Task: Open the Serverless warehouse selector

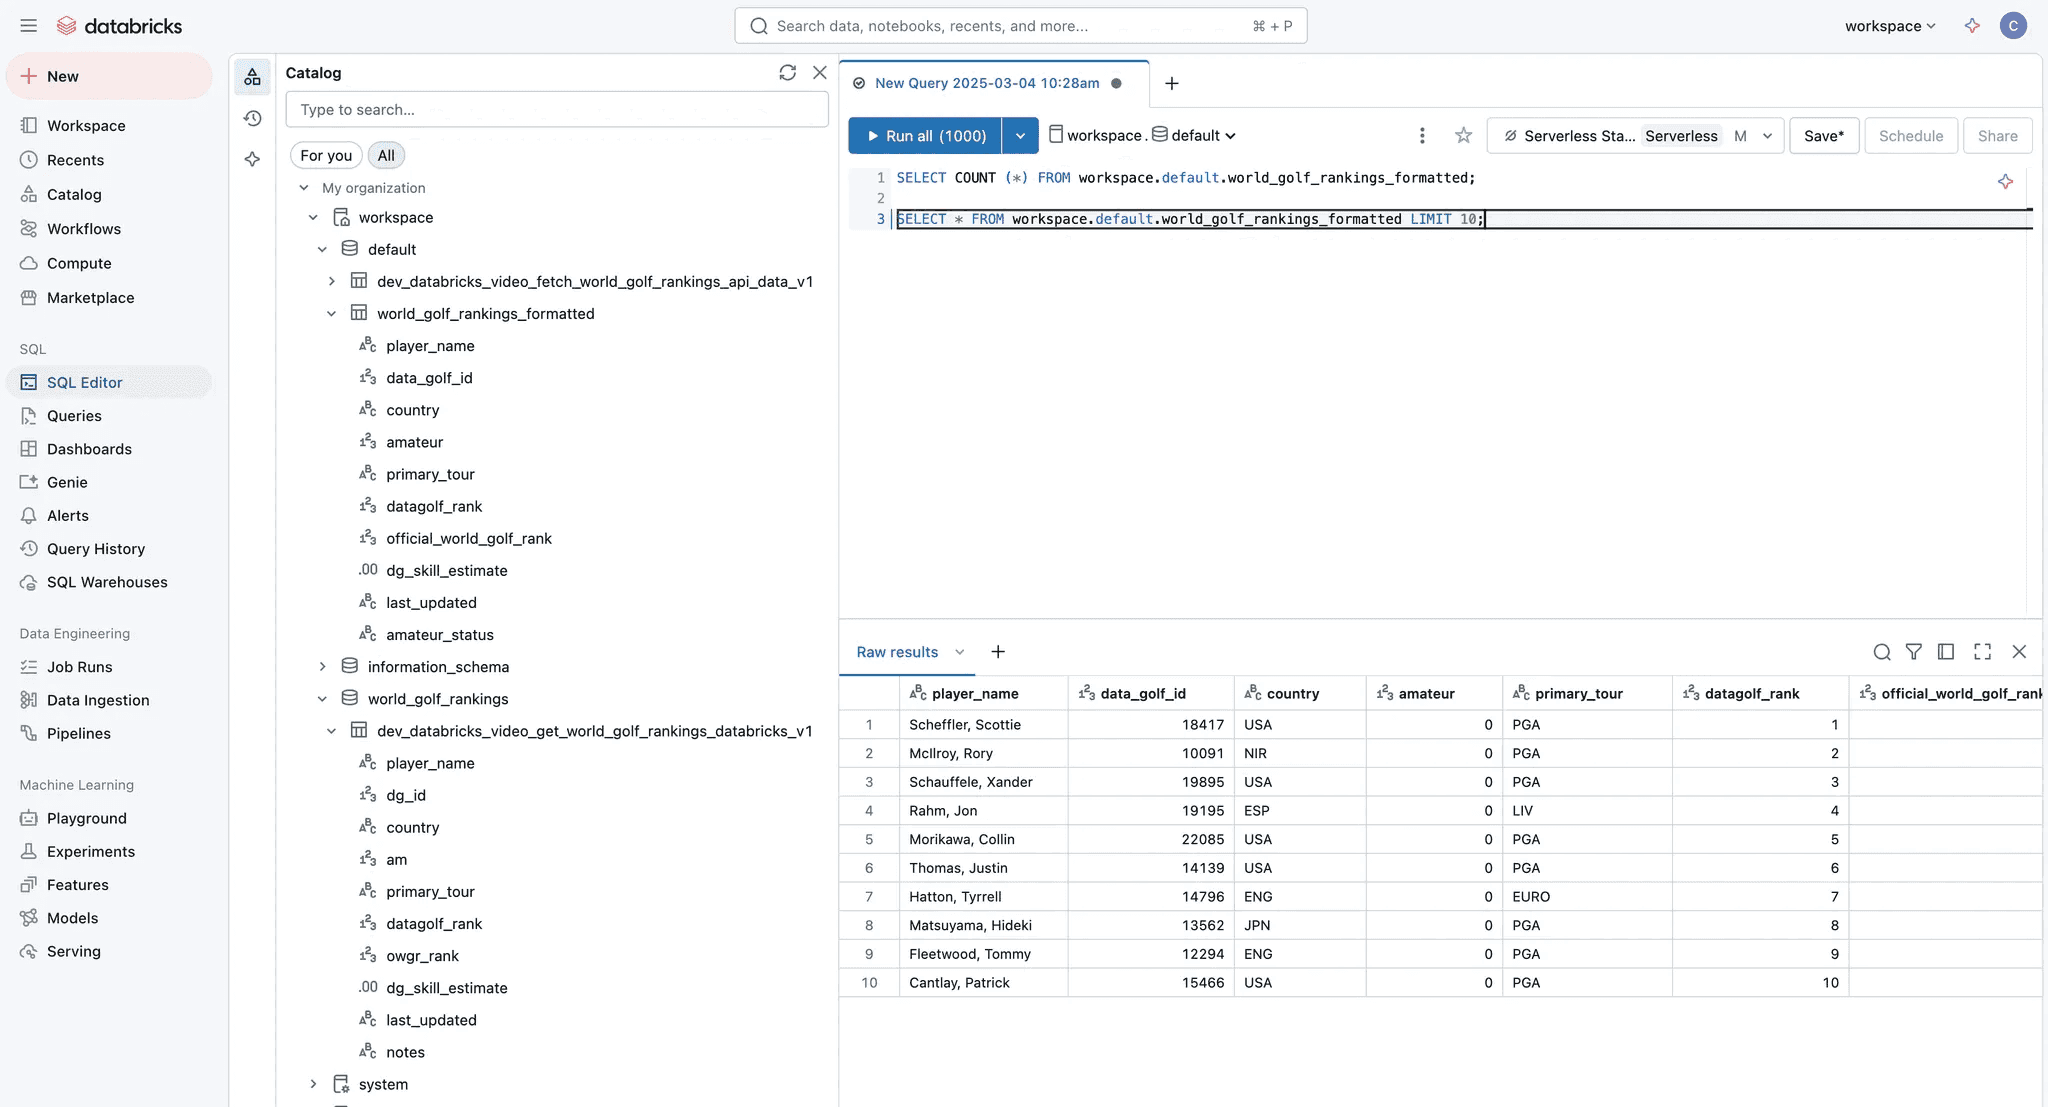Action: coord(1636,136)
